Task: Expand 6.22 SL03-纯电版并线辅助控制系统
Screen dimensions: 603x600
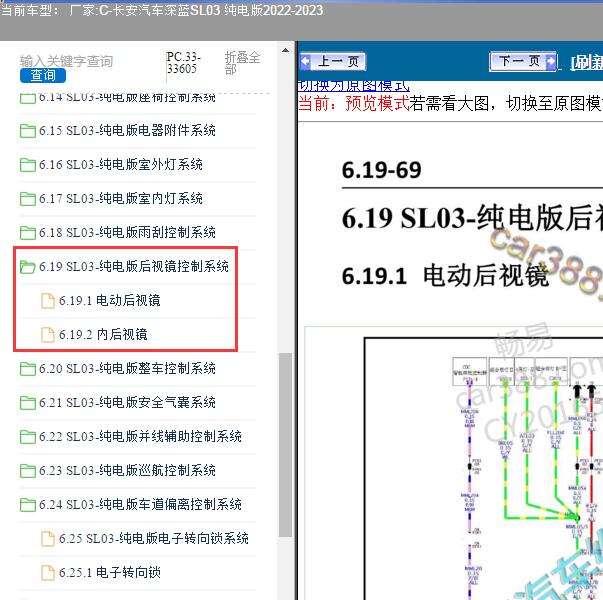Action: tap(140, 436)
